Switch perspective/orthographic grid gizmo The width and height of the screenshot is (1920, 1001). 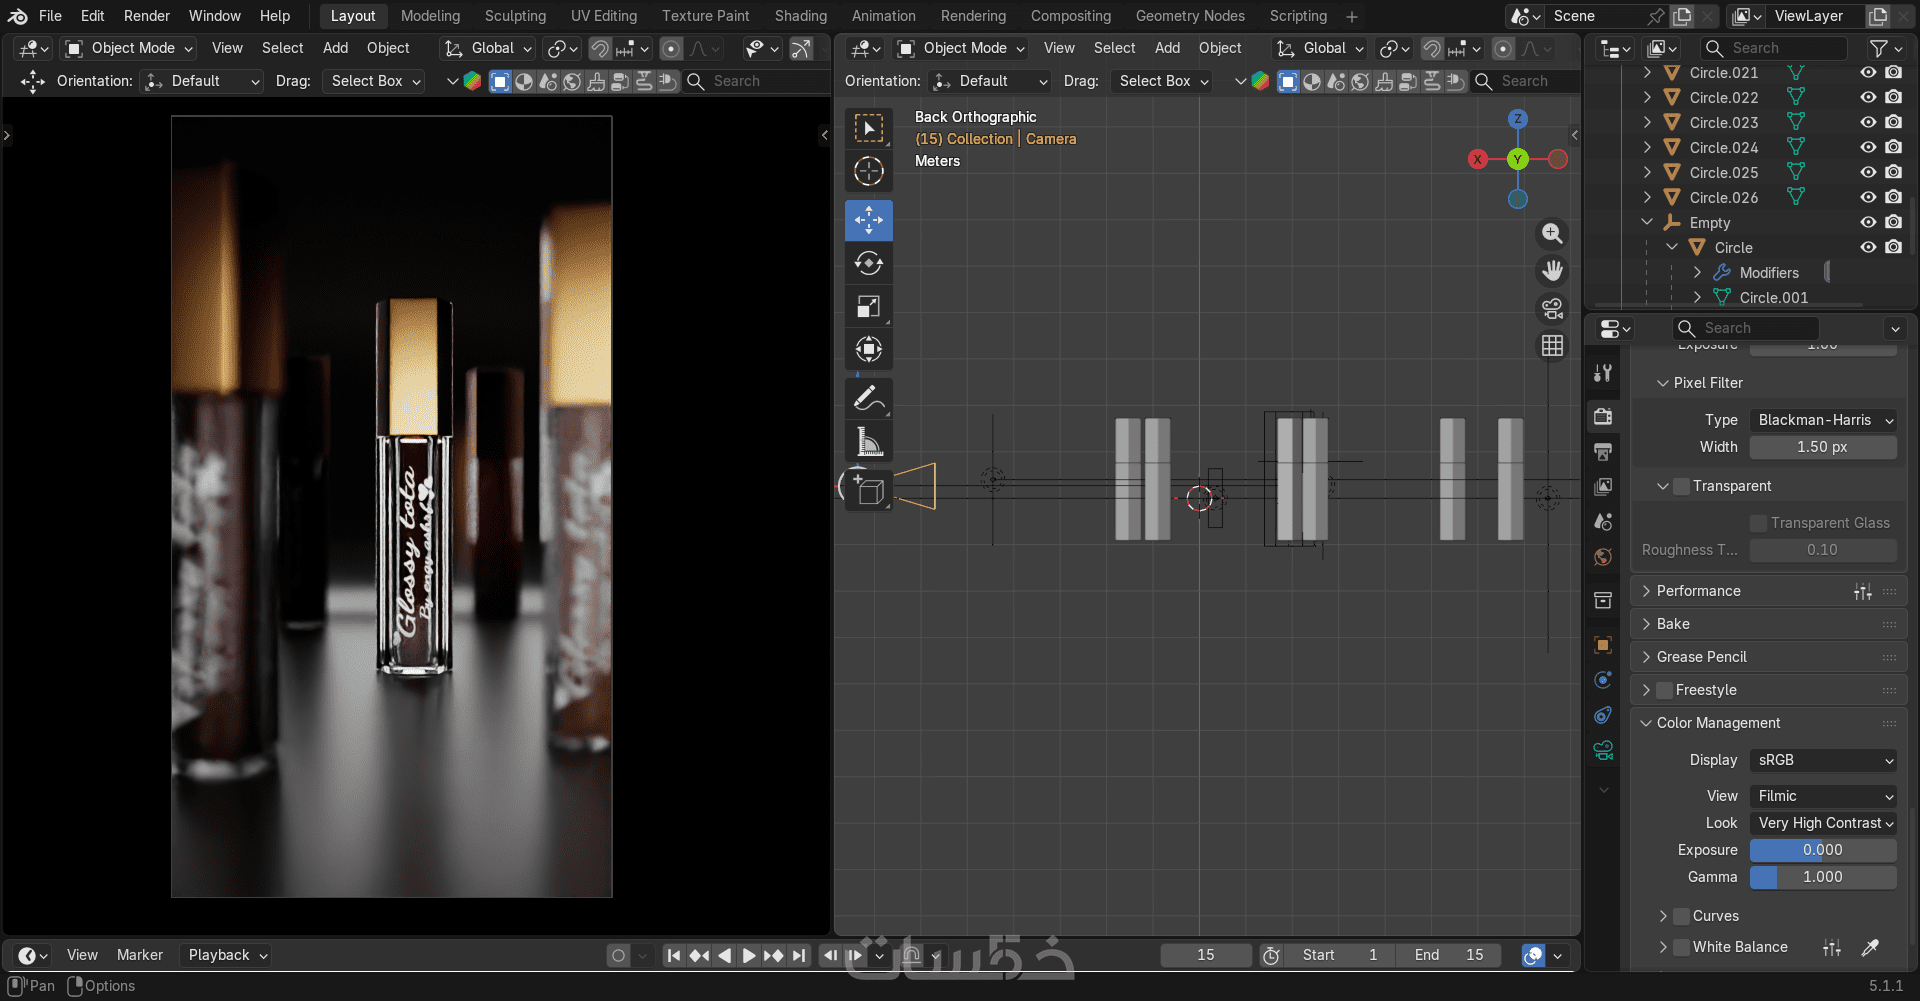1552,345
